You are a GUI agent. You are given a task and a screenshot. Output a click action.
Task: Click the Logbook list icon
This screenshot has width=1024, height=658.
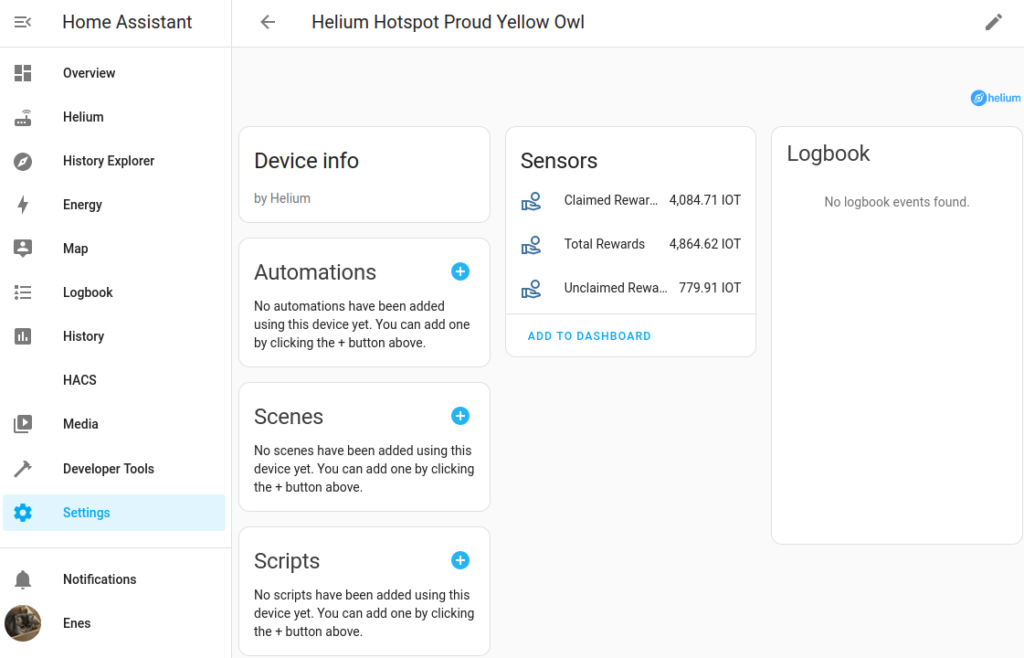(x=23, y=292)
